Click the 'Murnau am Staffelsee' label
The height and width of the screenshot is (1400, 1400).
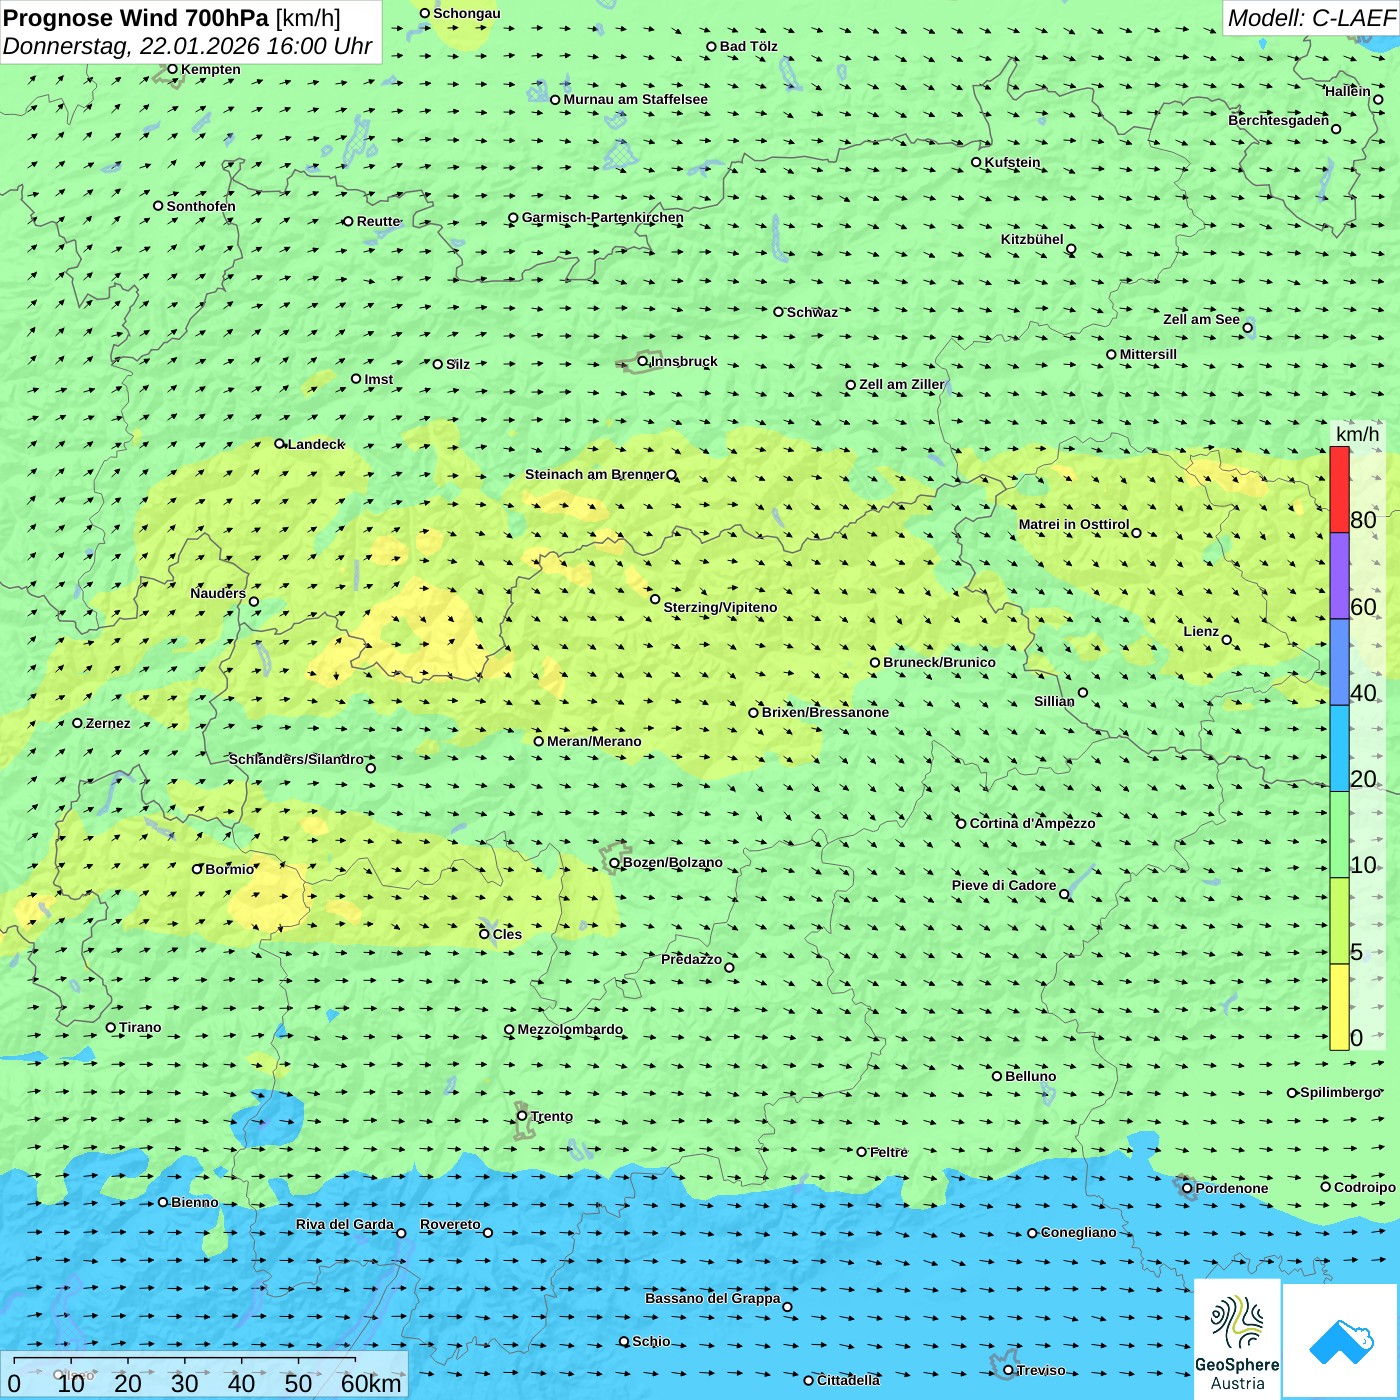click(x=635, y=99)
